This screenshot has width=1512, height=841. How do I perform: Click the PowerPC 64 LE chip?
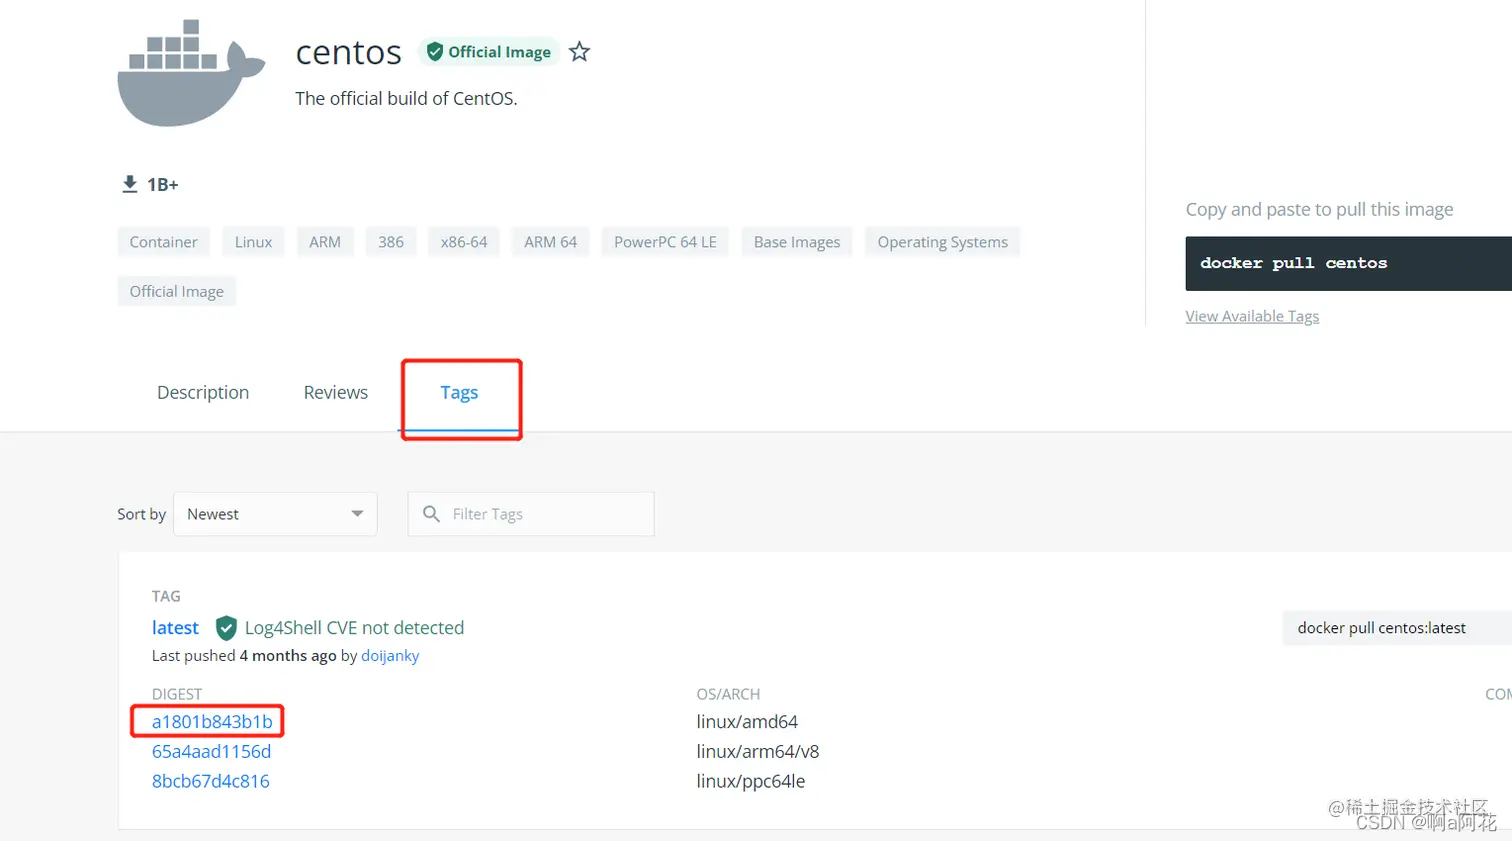tap(665, 242)
